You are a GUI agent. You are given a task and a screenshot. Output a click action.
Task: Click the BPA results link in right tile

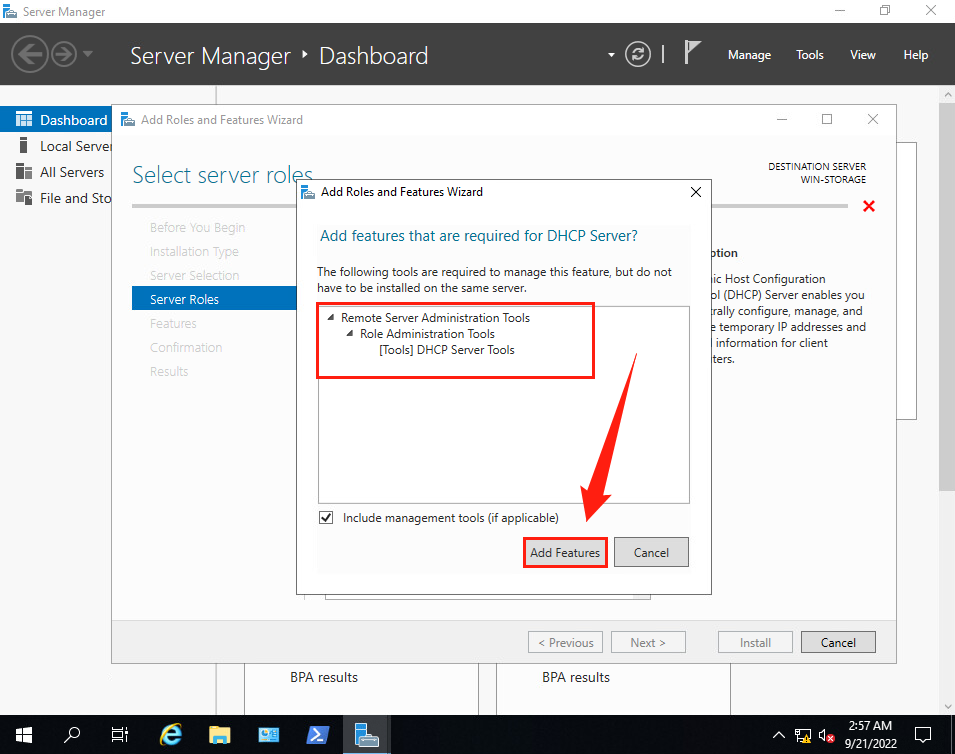576,677
